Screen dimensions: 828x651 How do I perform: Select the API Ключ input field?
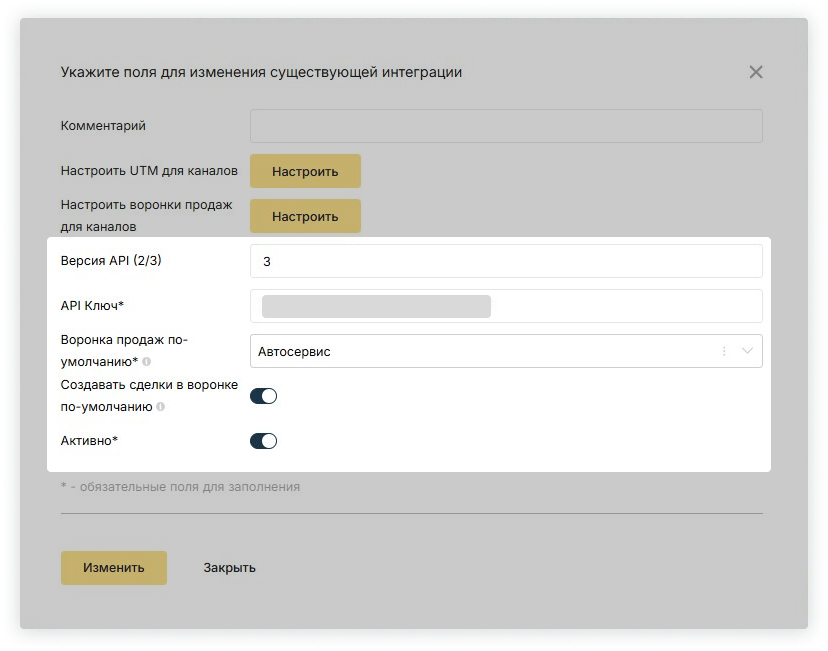pyautogui.click(x=505, y=306)
